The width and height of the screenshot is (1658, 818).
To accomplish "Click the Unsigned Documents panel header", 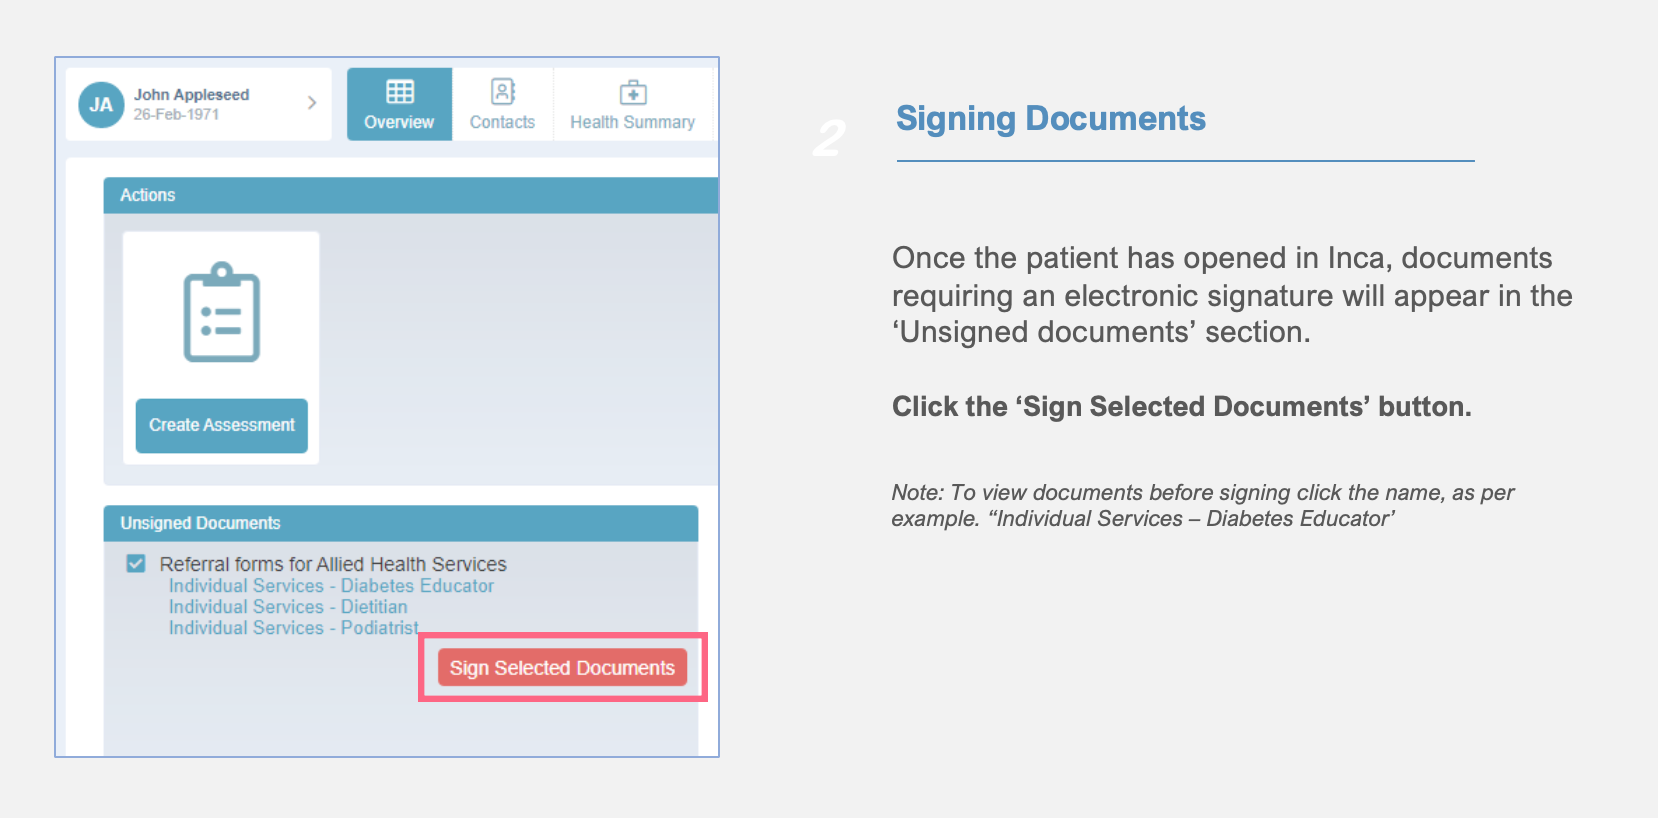I will tap(401, 523).
